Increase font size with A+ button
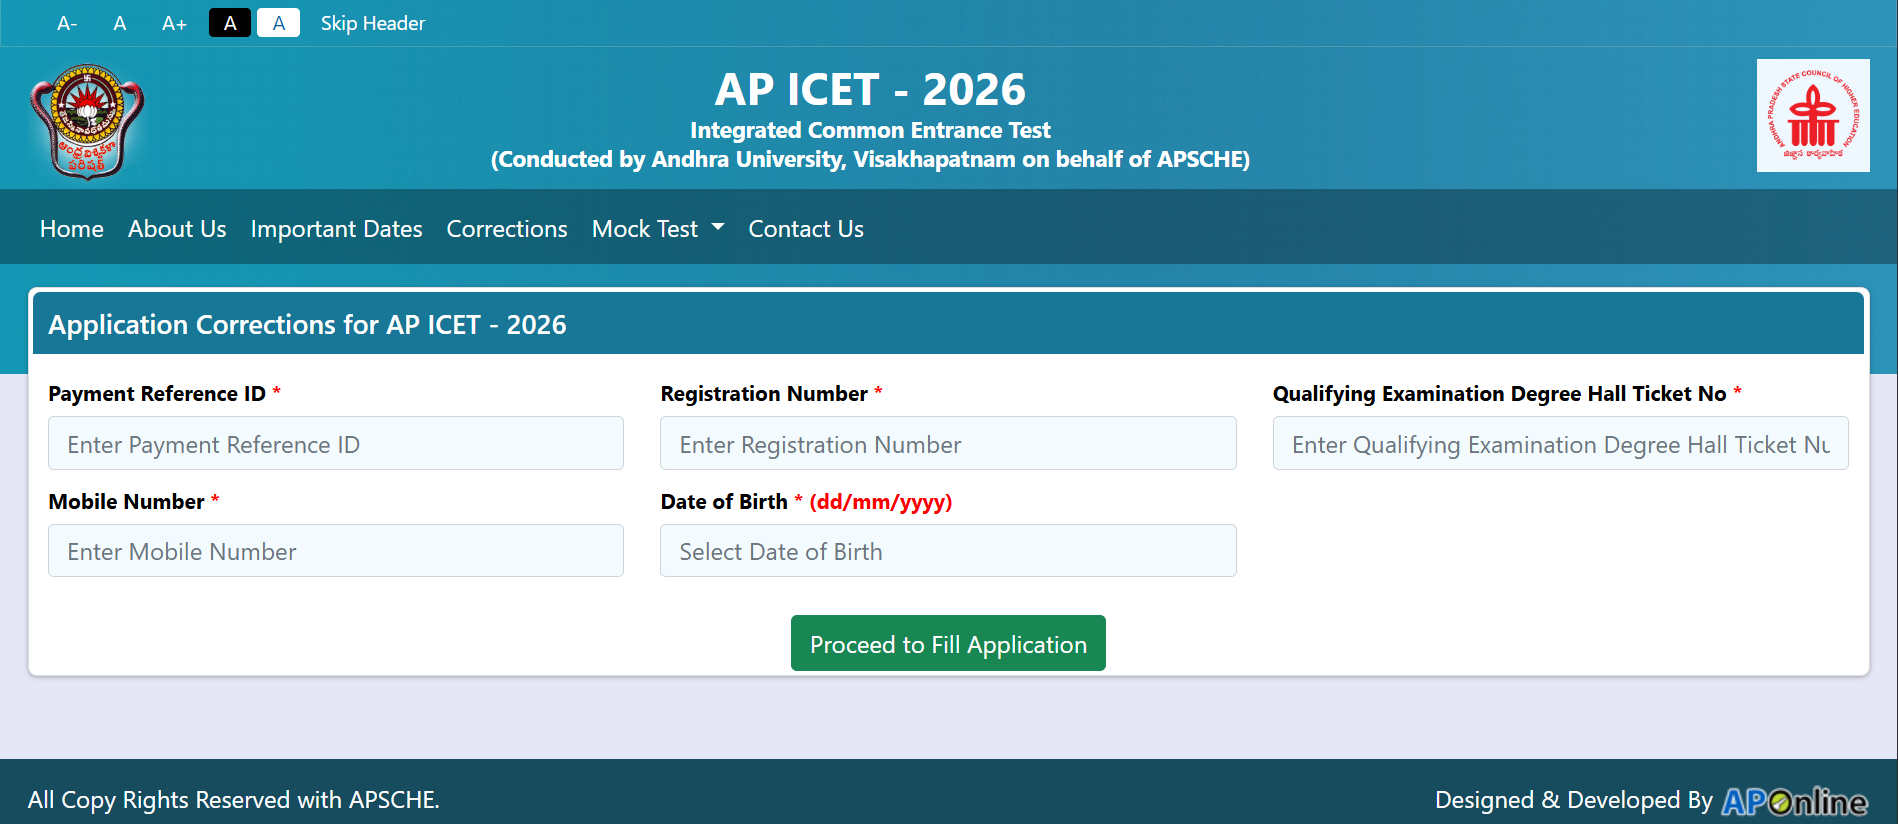This screenshot has width=1898, height=824. (x=174, y=23)
